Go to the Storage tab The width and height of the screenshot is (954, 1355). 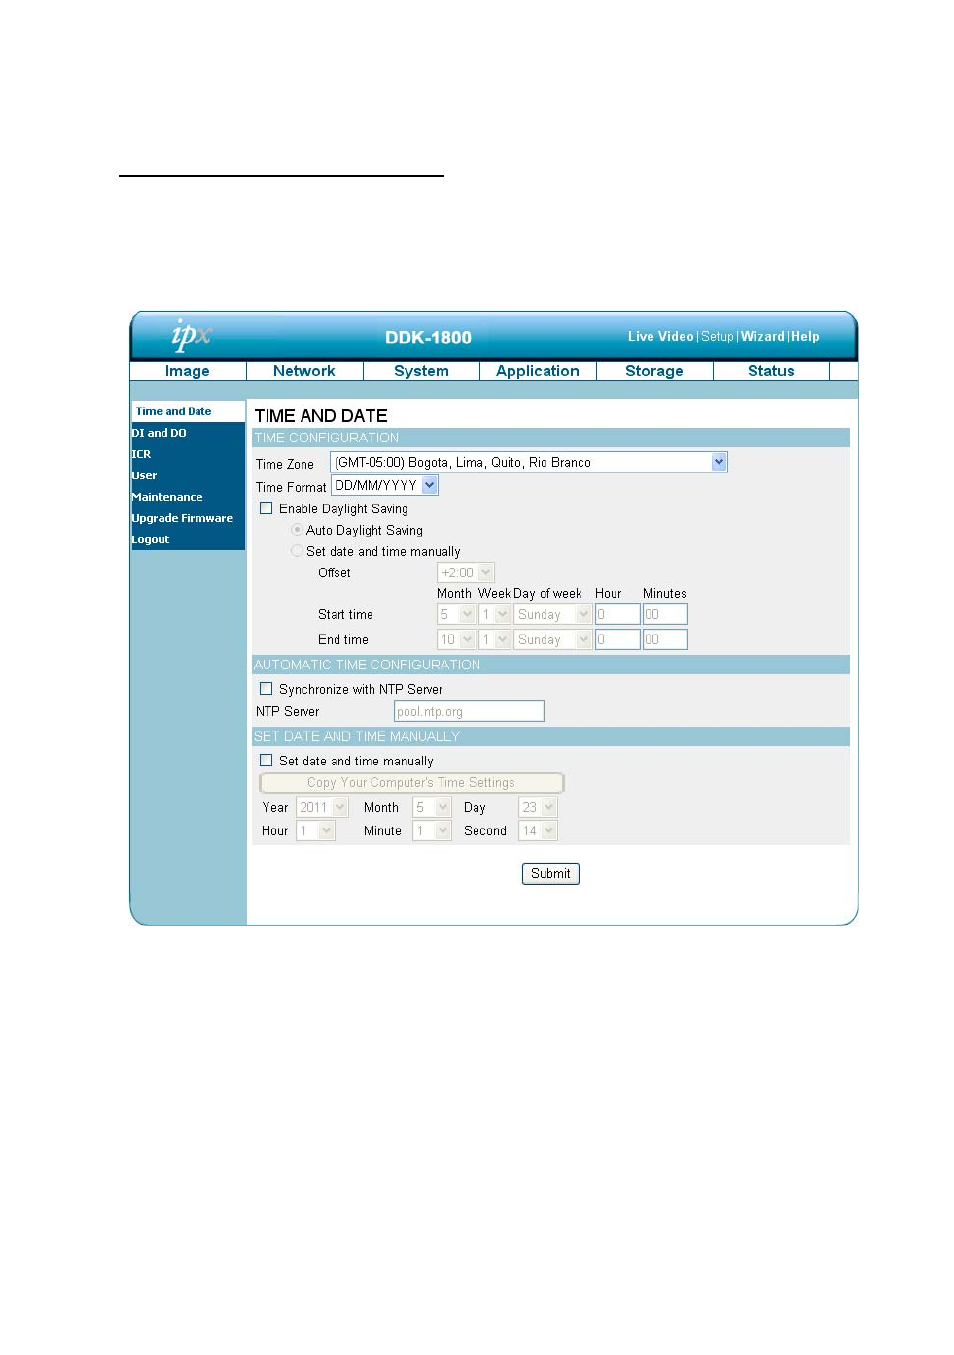[654, 371]
